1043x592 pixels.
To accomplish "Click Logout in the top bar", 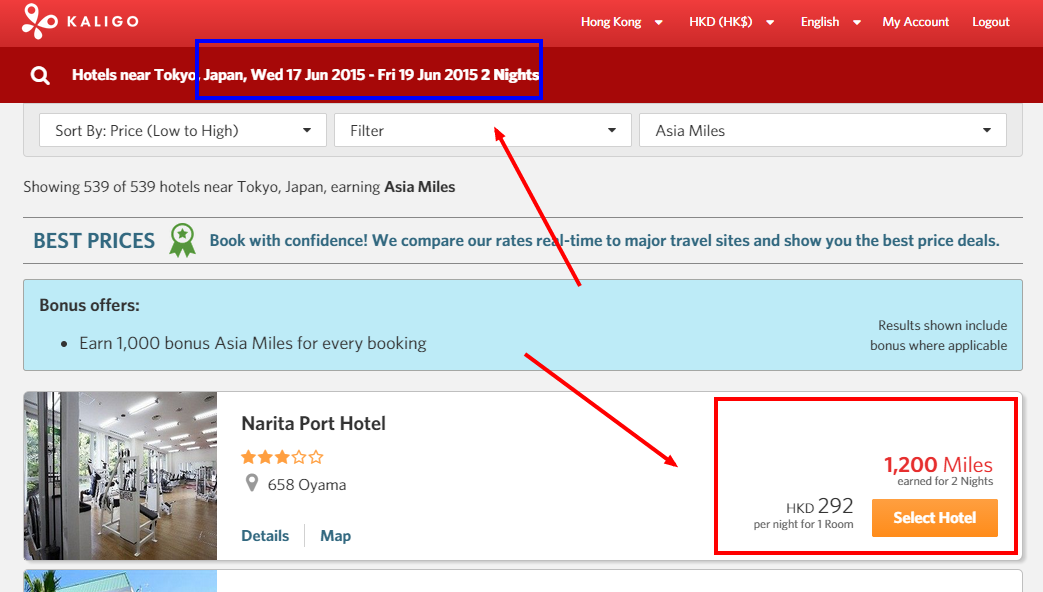I will coord(990,22).
